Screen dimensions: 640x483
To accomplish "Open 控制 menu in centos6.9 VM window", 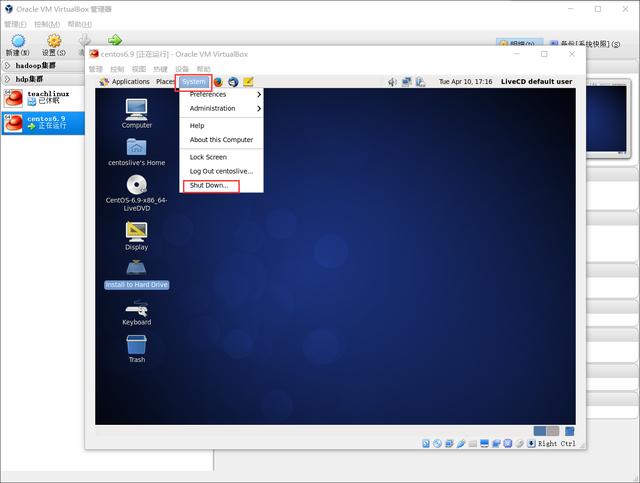I will point(117,69).
